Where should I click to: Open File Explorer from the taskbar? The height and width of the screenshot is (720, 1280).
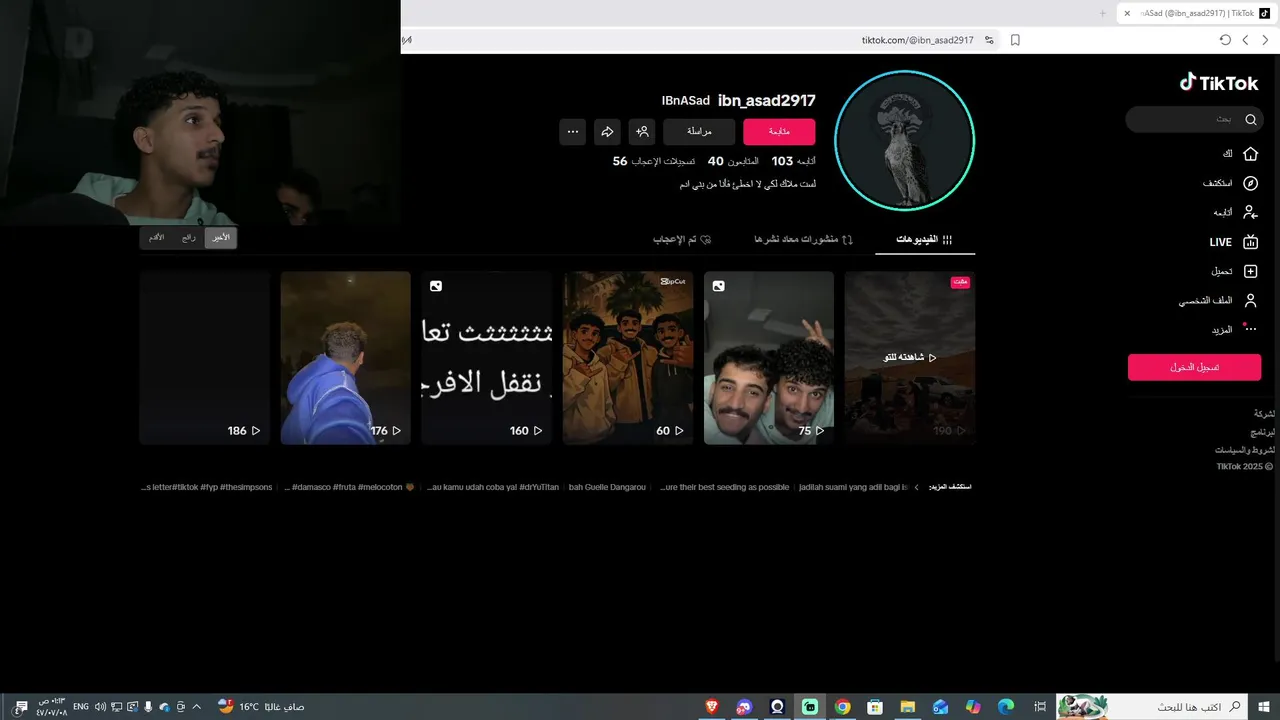coord(908,707)
